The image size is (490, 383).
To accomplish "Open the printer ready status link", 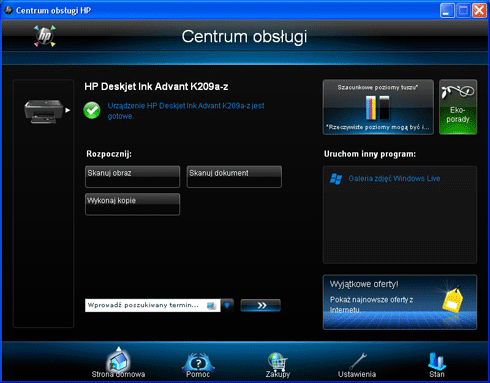I will pos(186,111).
